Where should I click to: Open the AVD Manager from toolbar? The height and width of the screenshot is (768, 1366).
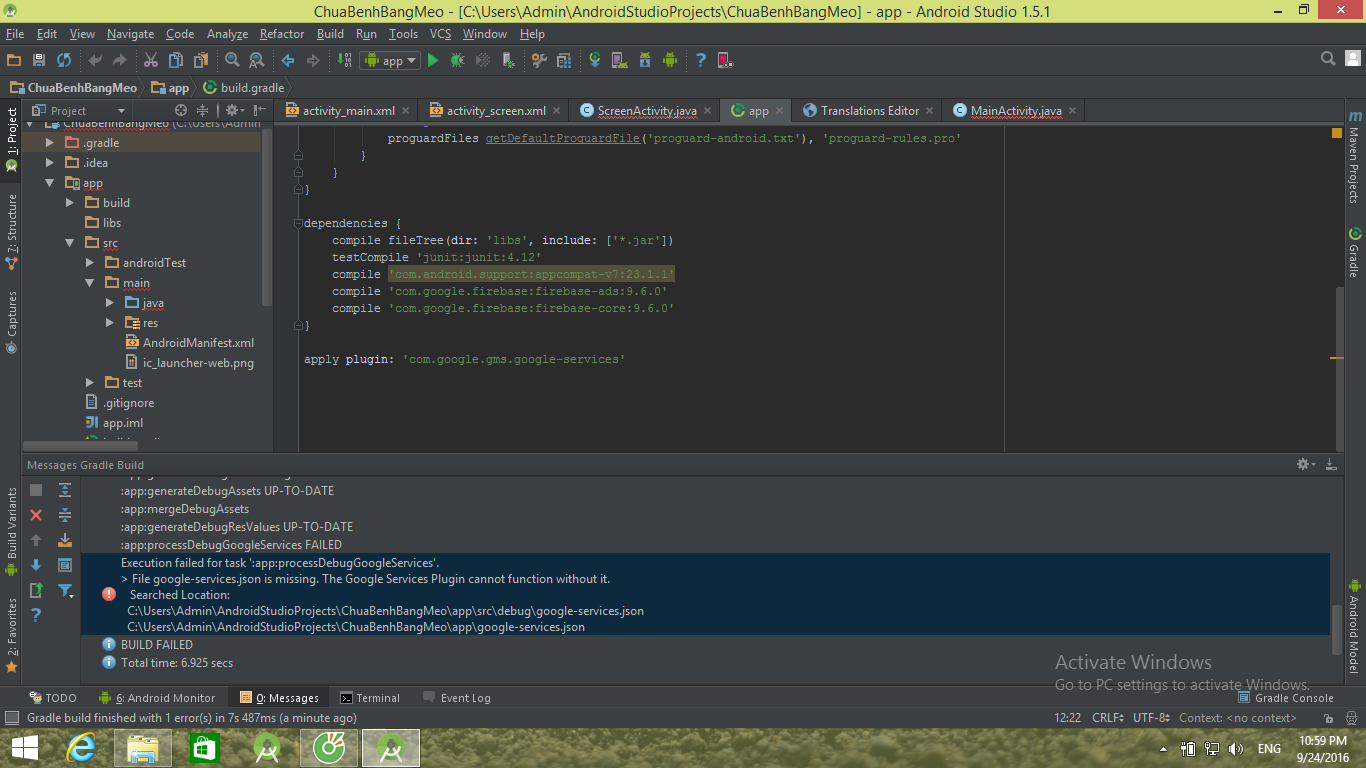[619, 61]
